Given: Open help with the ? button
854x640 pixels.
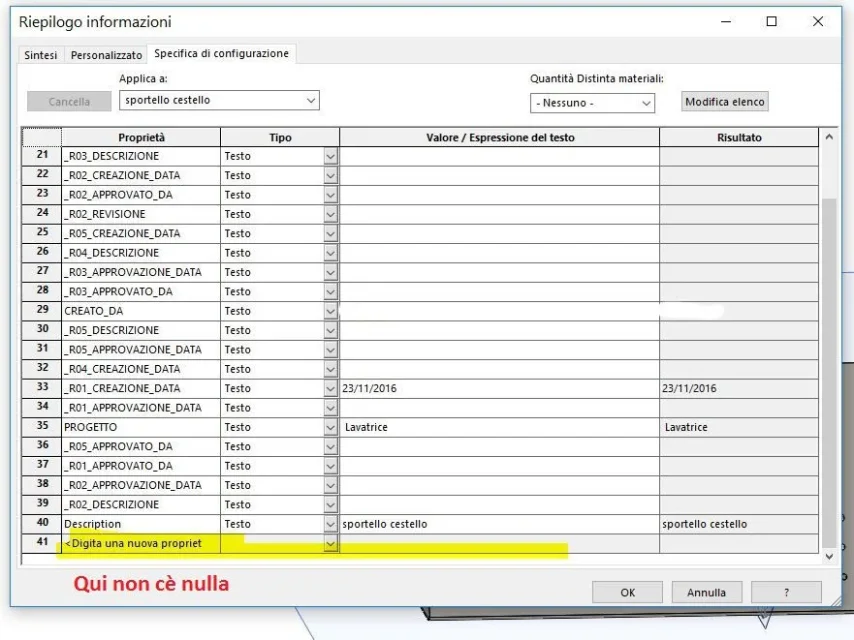Looking at the screenshot, I should (786, 592).
